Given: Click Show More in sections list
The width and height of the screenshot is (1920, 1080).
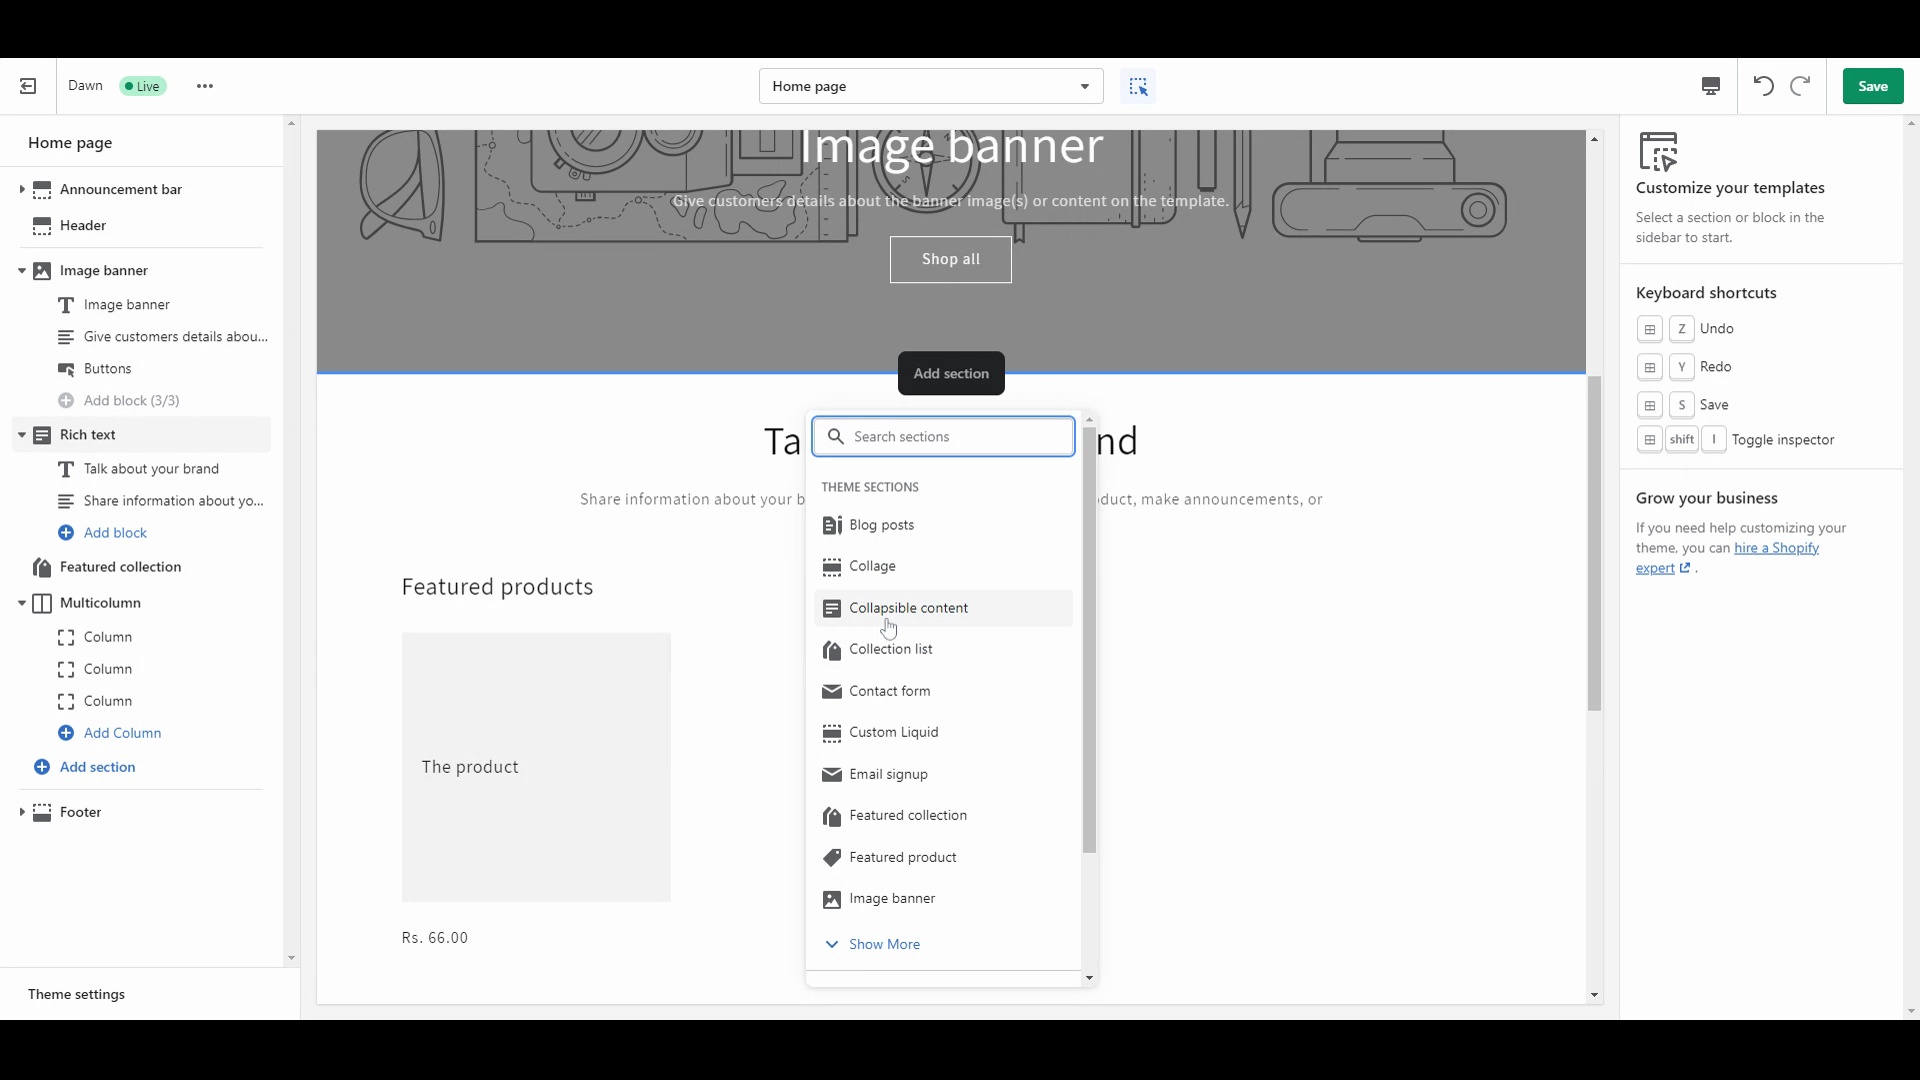Looking at the screenshot, I should (883, 945).
